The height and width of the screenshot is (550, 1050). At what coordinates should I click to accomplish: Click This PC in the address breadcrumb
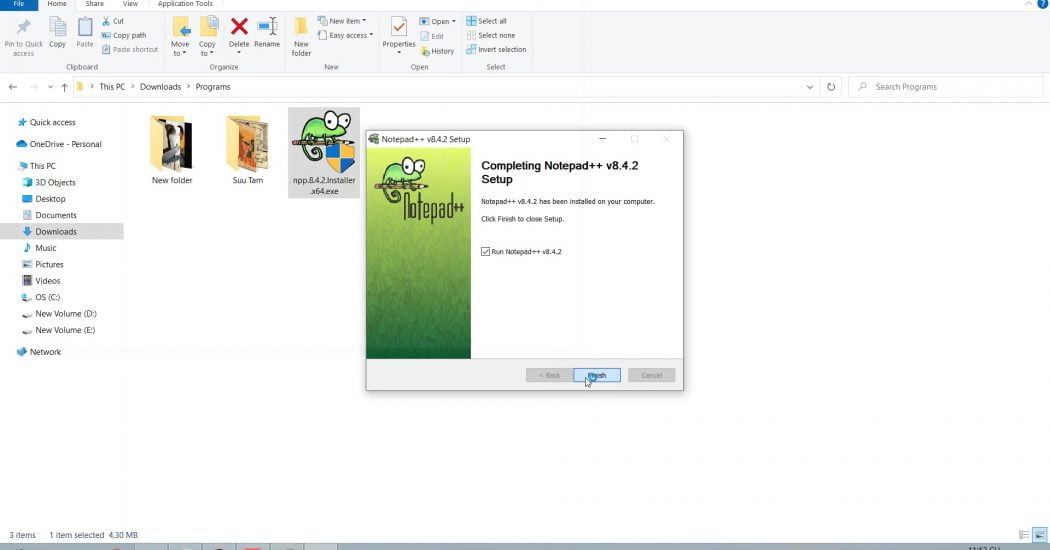(x=112, y=87)
